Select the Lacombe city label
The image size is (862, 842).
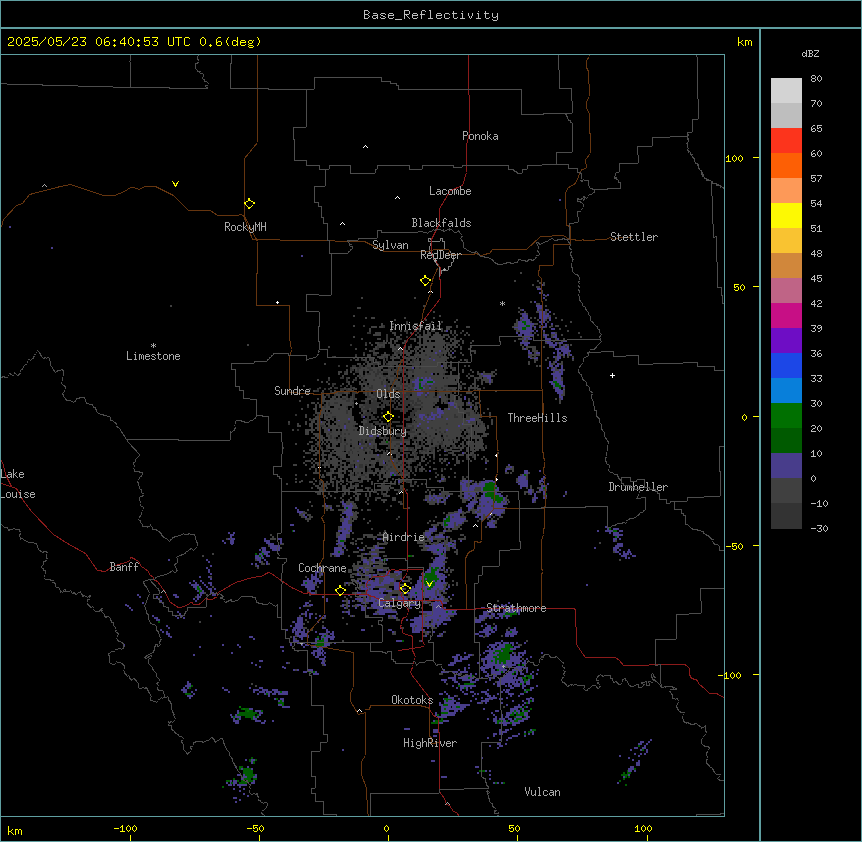[450, 191]
